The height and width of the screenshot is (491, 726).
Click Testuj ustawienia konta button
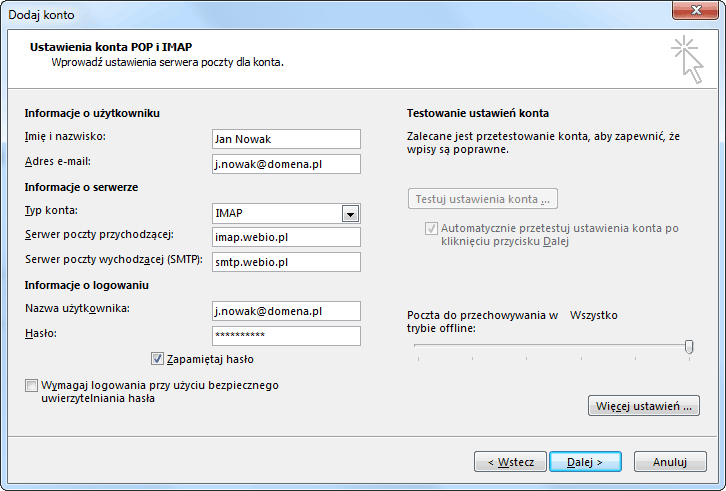pos(482,199)
